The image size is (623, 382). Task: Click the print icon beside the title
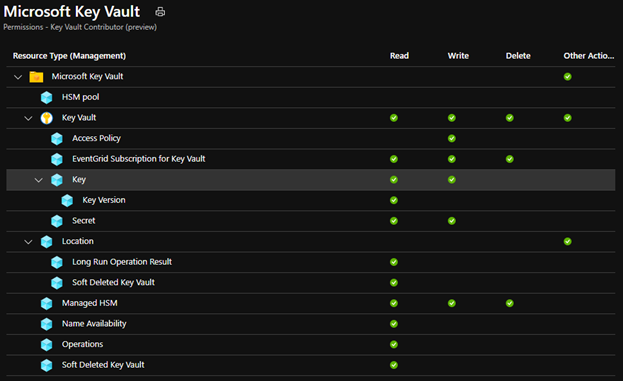pos(160,12)
